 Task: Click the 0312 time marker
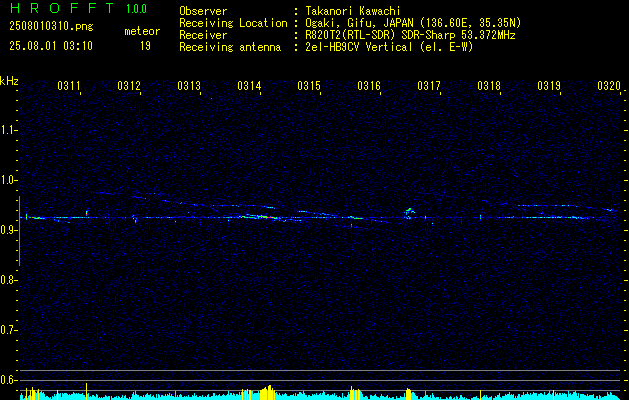coord(129,85)
